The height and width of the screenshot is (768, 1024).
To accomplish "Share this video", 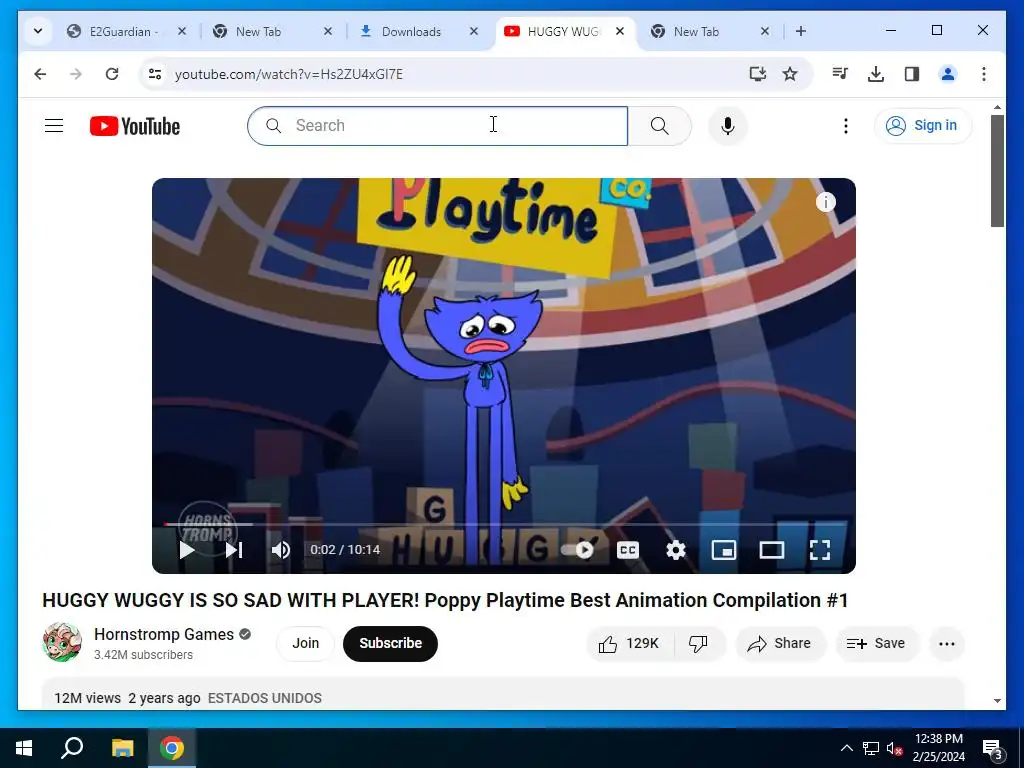I will coord(780,644).
